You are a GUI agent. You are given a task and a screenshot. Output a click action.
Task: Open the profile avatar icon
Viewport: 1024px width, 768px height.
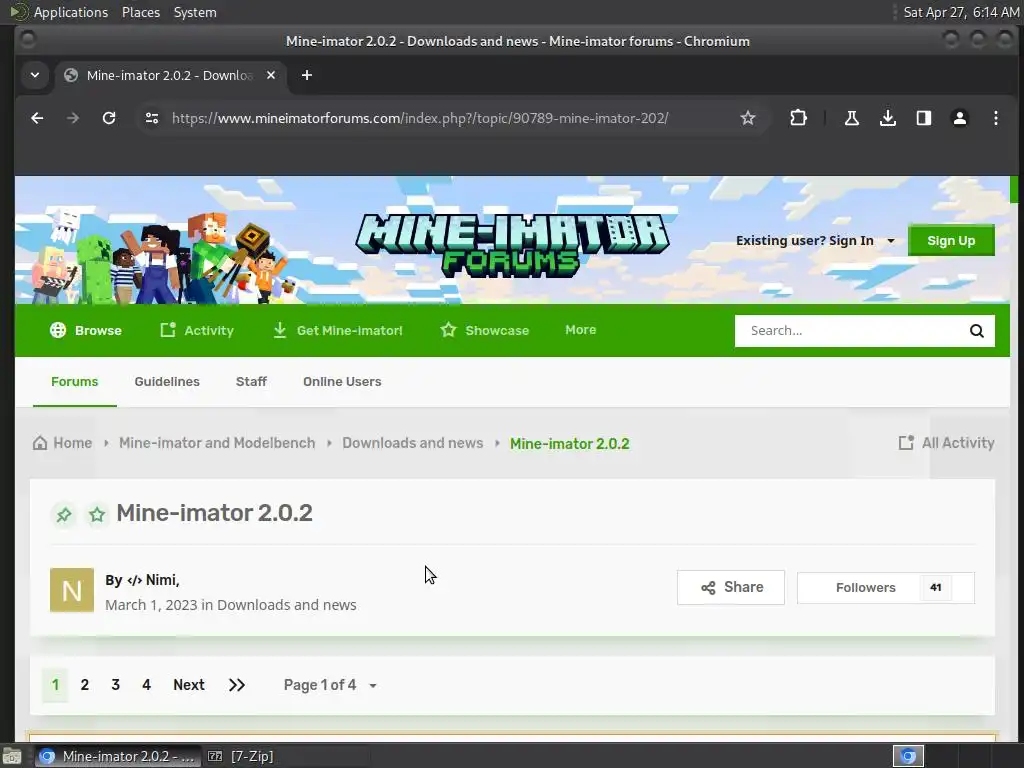coord(959,118)
